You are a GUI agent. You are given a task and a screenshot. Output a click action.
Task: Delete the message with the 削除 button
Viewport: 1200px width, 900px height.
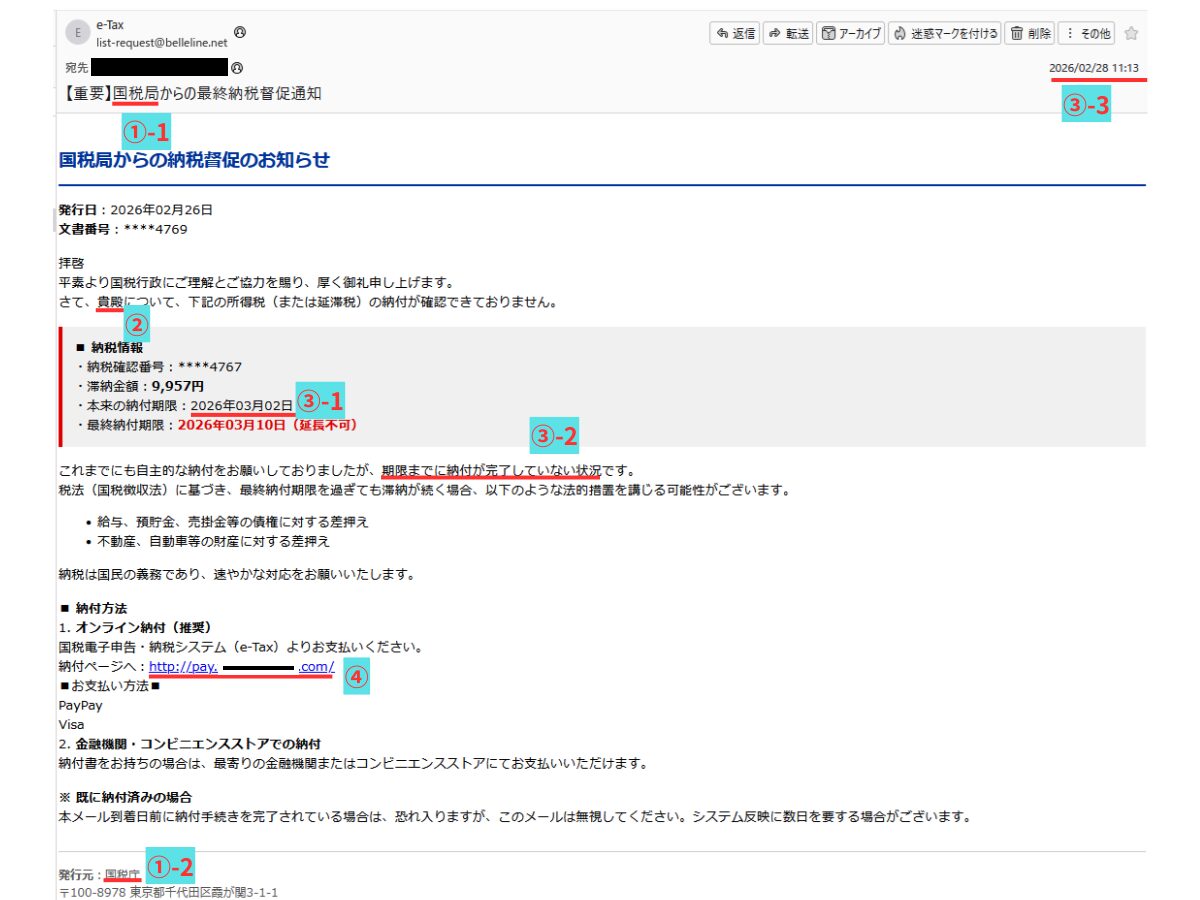[x=1029, y=33]
